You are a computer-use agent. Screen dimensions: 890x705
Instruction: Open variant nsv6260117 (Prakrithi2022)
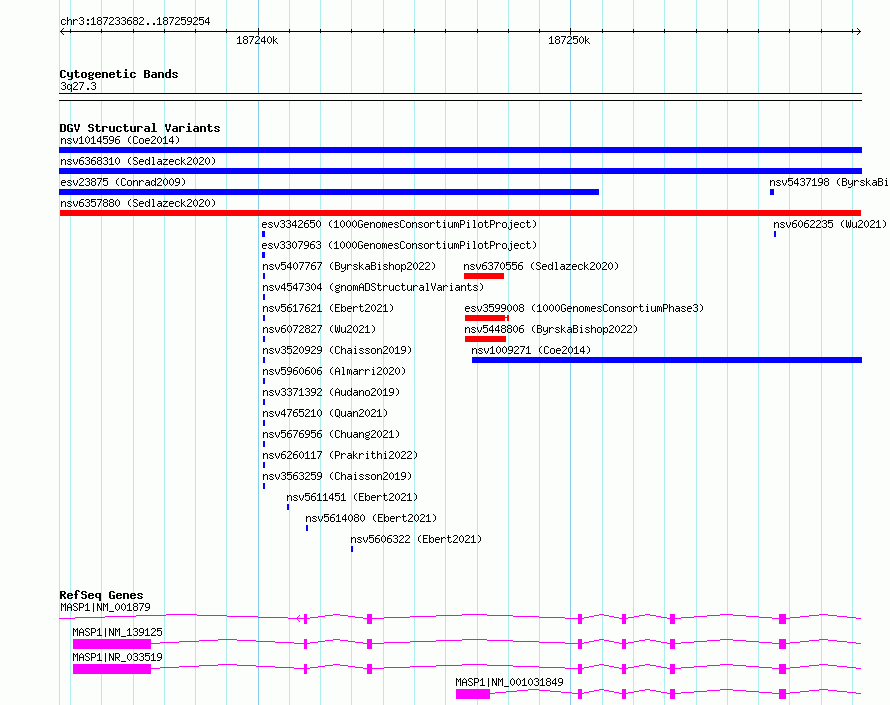(x=340, y=455)
